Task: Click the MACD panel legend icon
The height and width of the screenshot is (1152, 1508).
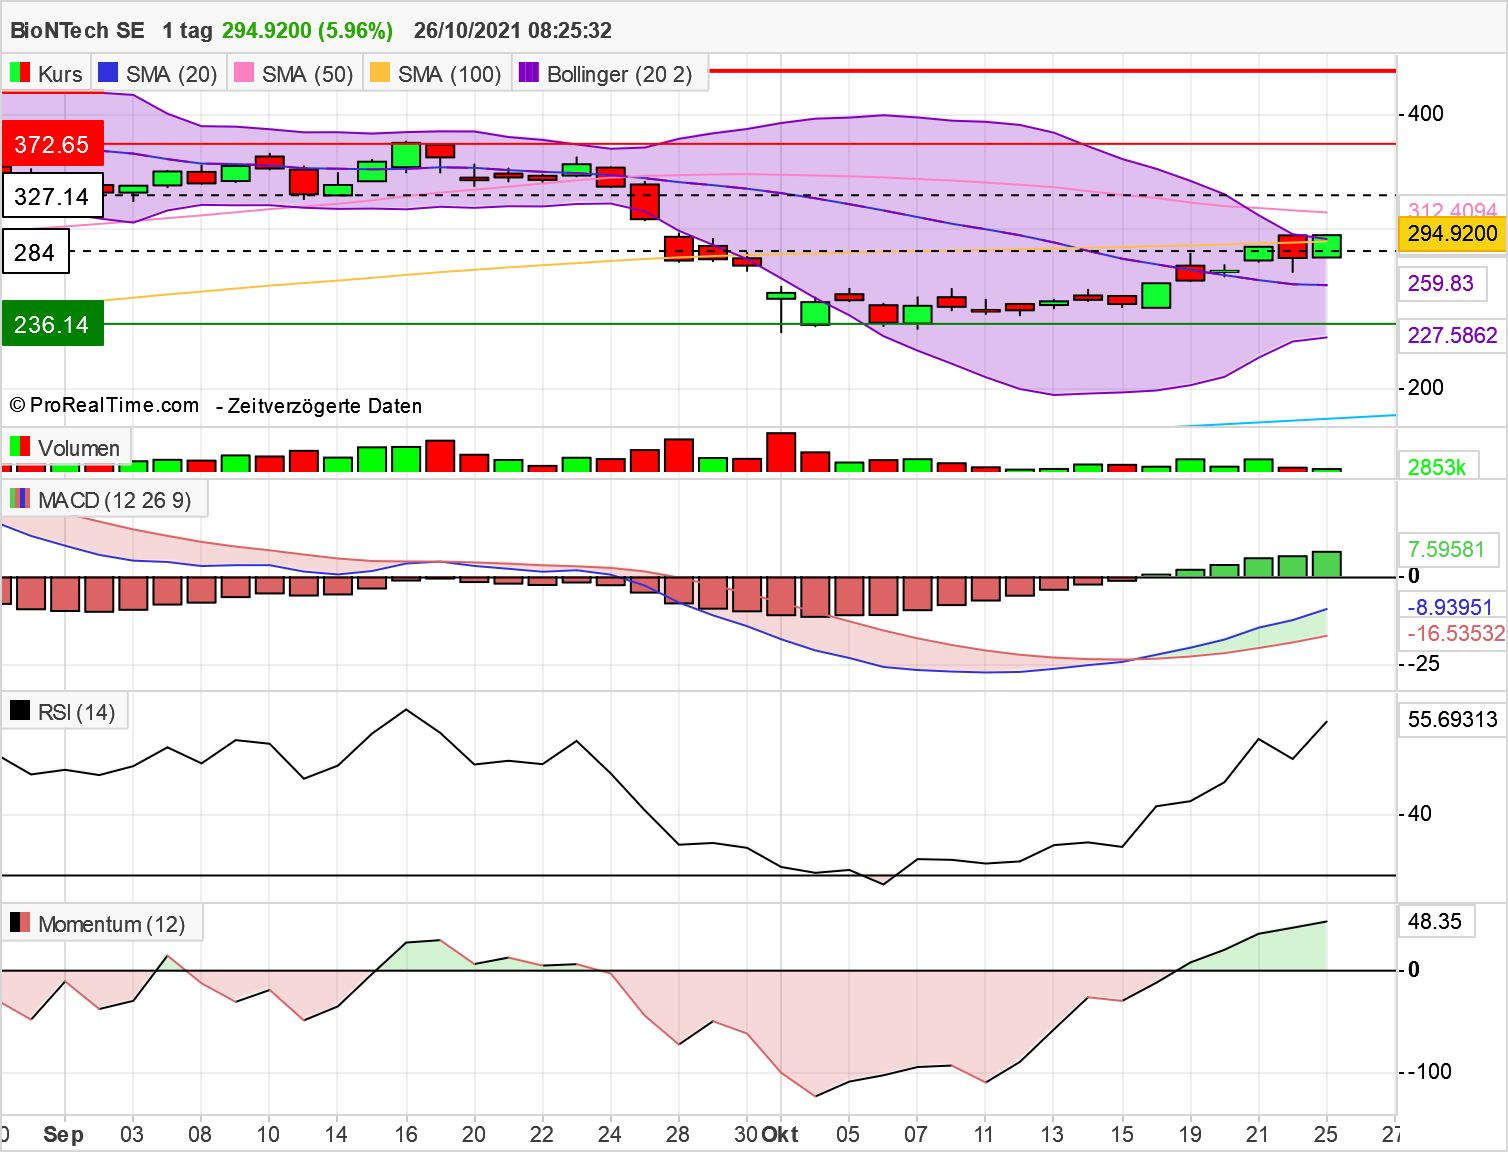Action: click(x=19, y=498)
